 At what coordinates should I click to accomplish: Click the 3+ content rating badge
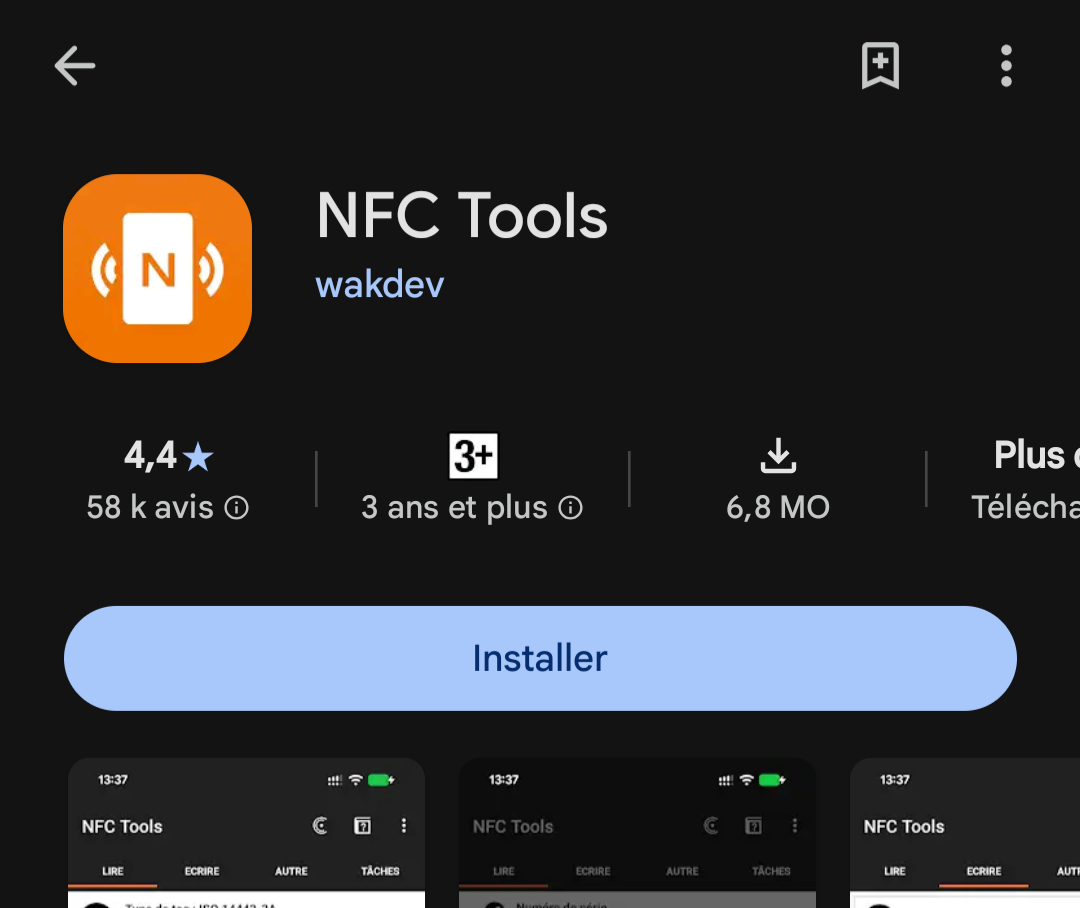click(473, 455)
